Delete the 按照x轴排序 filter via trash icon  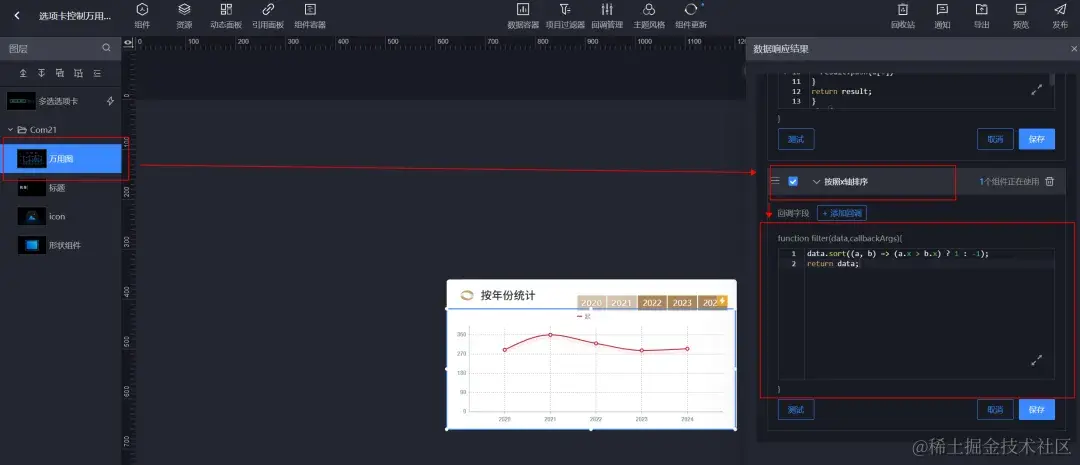tap(1050, 182)
